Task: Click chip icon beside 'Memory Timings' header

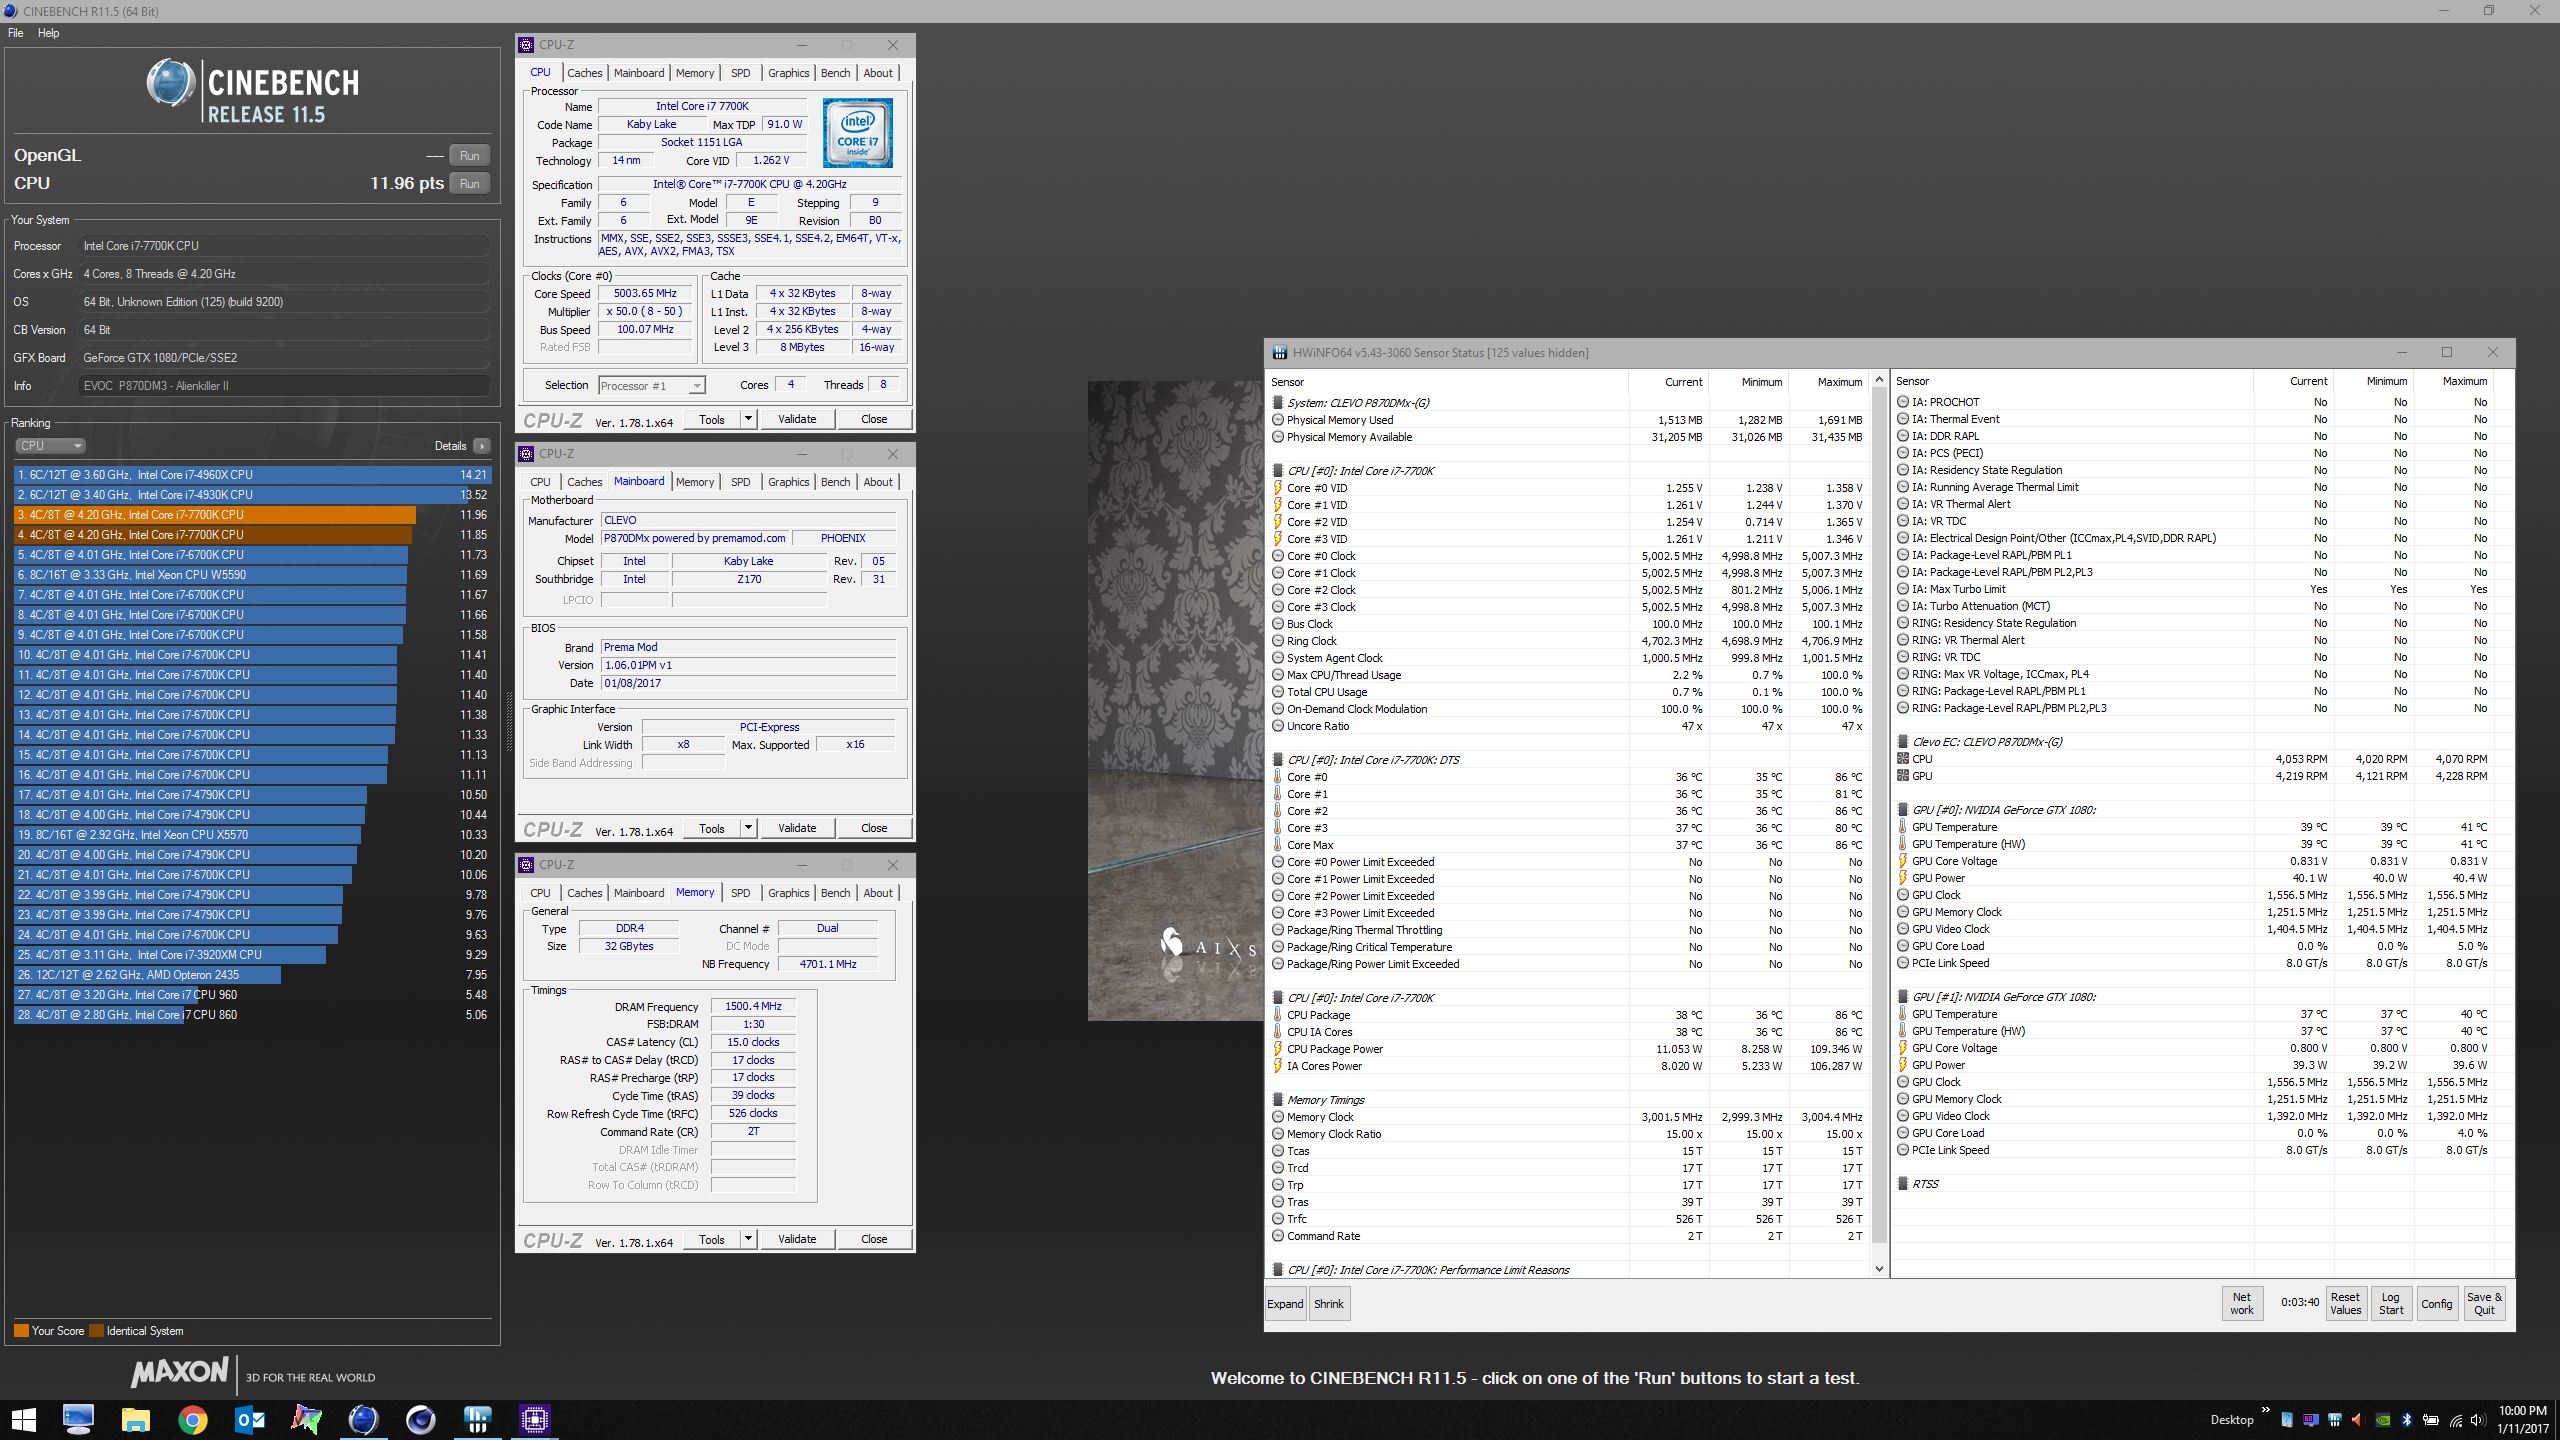Action: click(x=1278, y=1100)
